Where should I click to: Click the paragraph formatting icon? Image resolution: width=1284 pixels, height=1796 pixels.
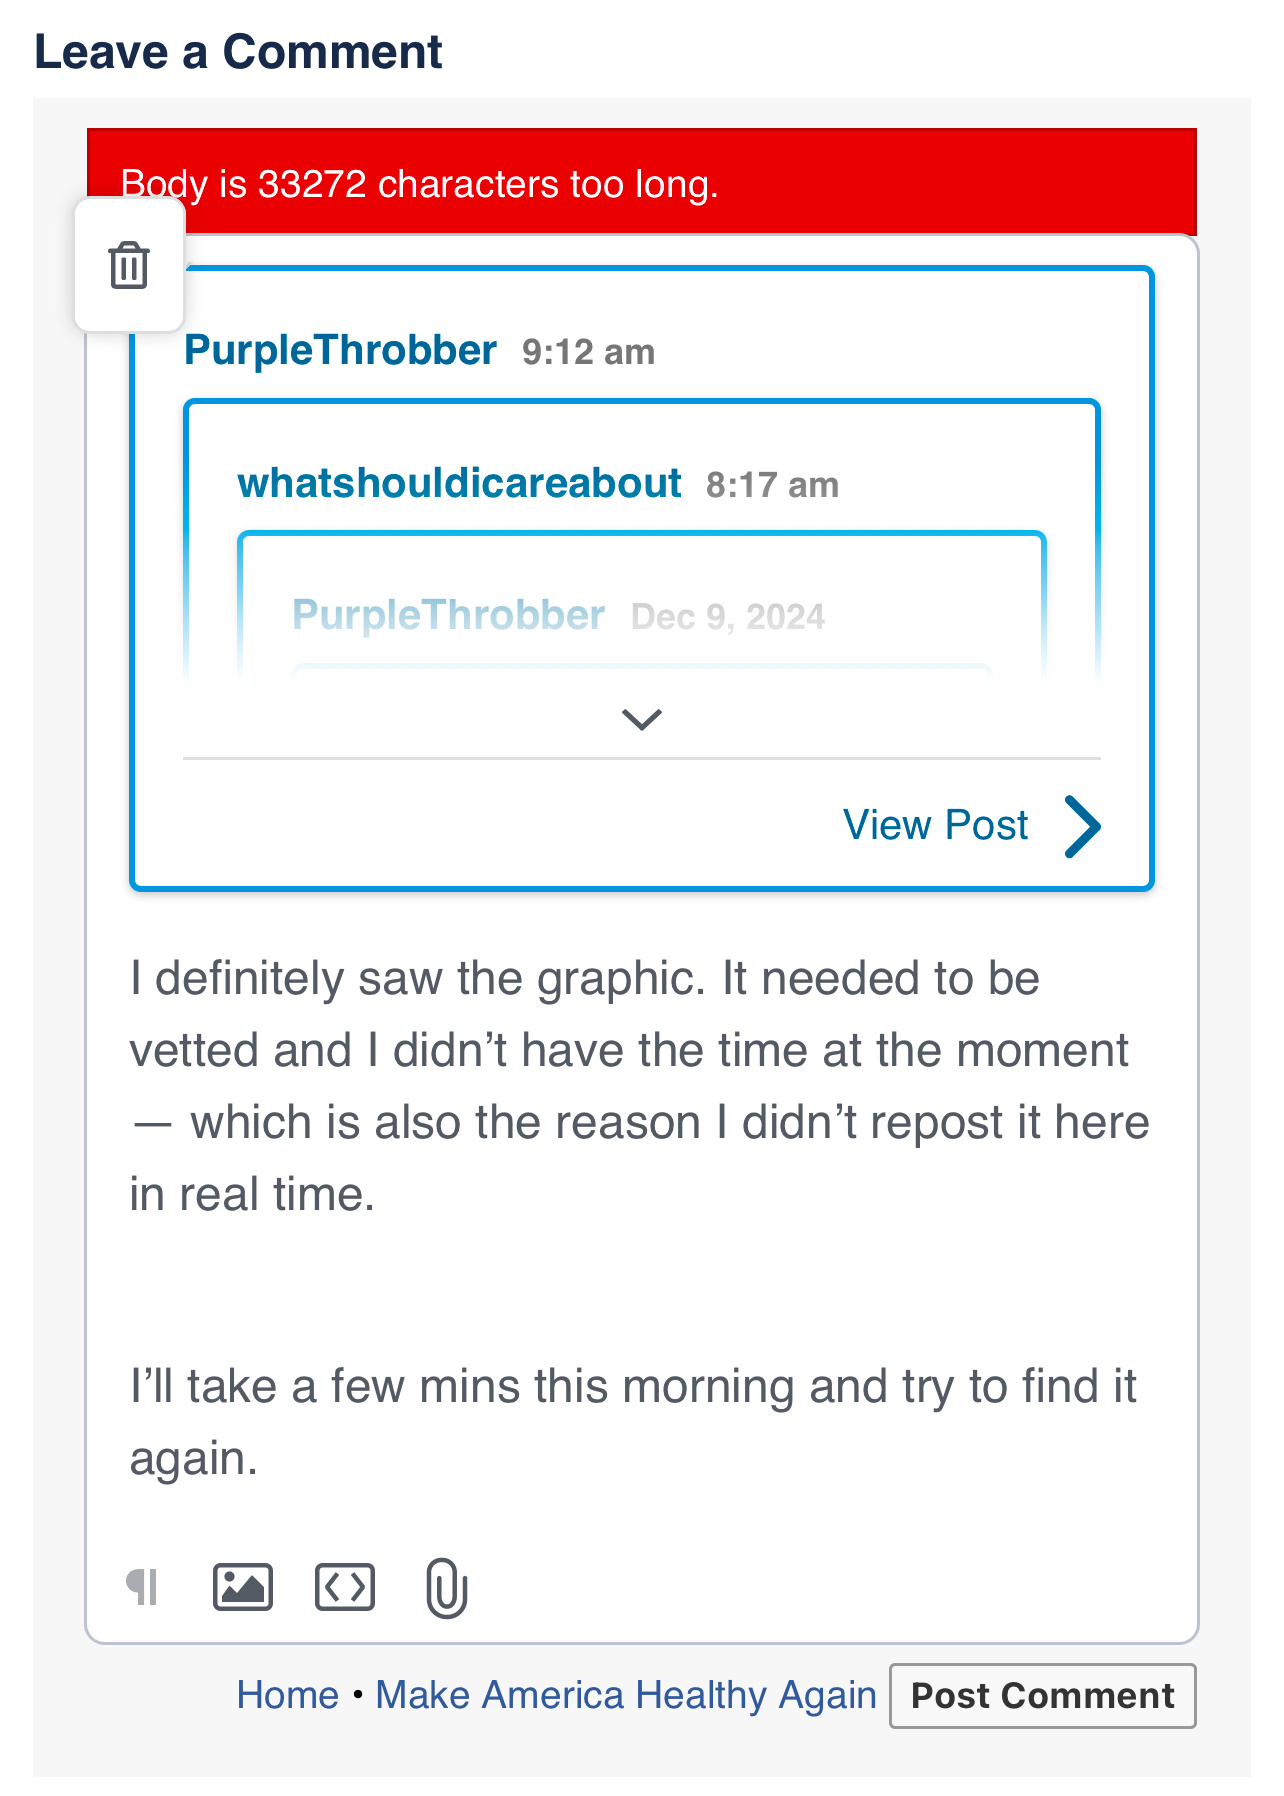click(142, 1587)
